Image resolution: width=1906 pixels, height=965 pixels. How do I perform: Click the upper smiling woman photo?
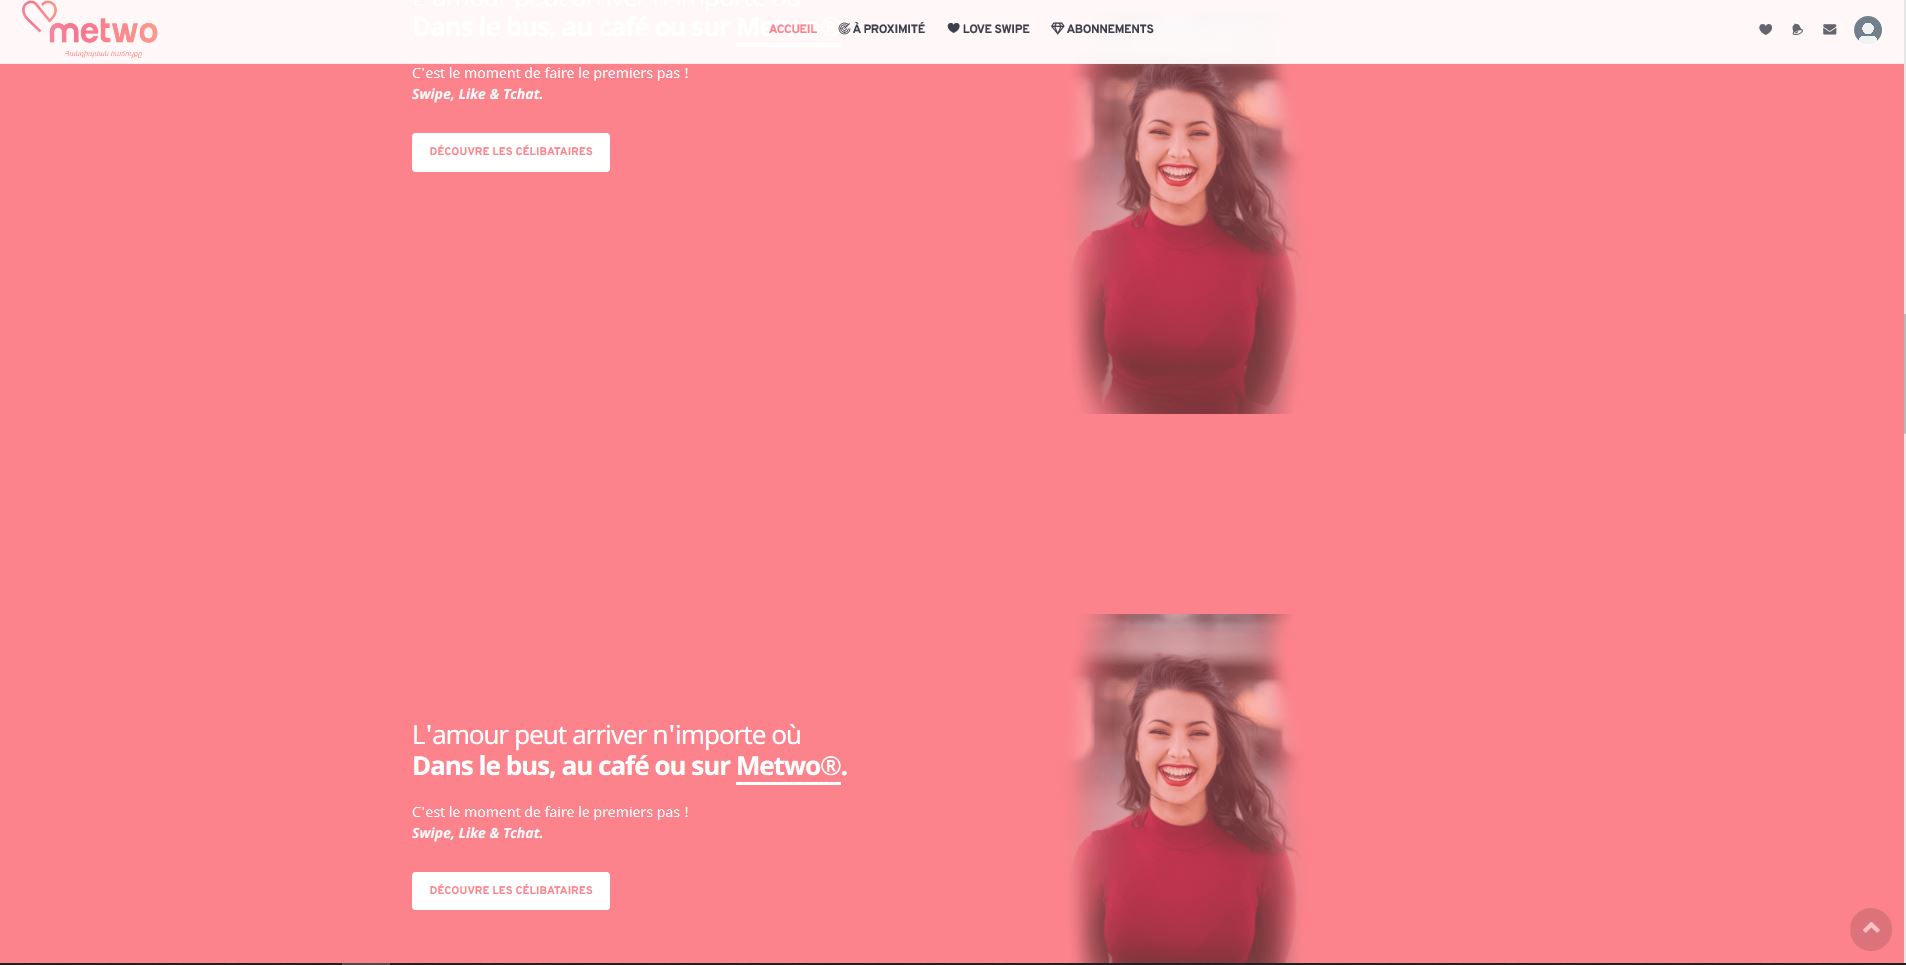(x=1184, y=238)
